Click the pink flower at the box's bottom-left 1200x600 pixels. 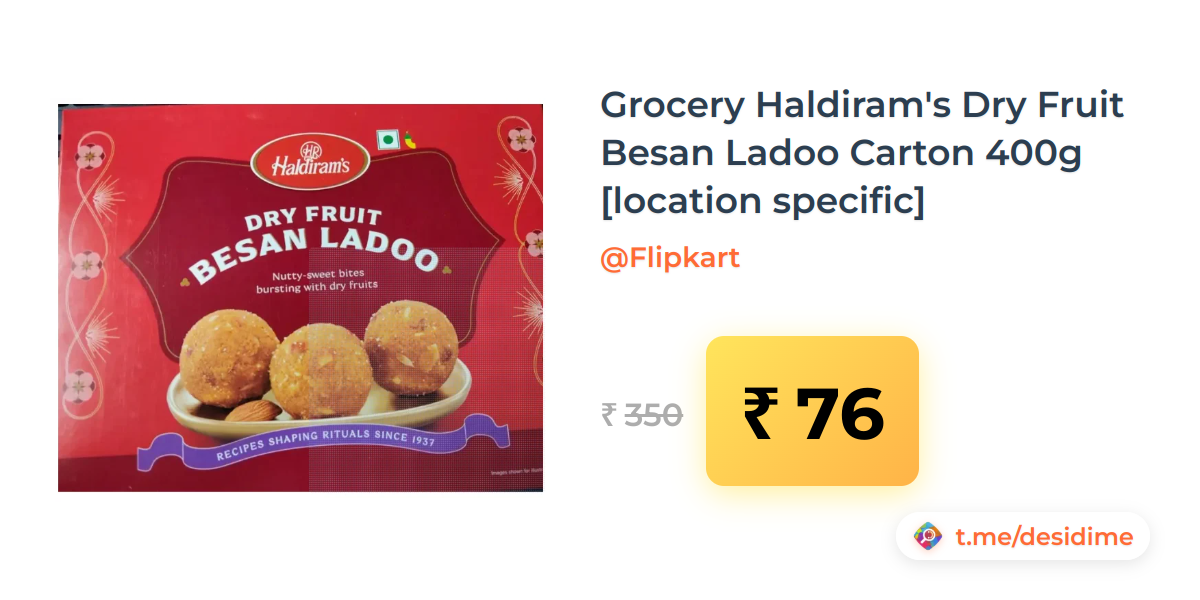click(79, 384)
